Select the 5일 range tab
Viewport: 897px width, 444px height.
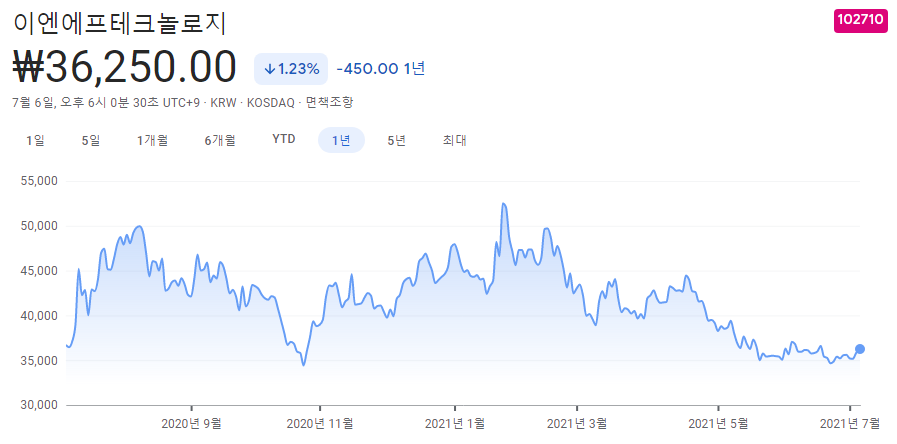pyautogui.click(x=91, y=140)
